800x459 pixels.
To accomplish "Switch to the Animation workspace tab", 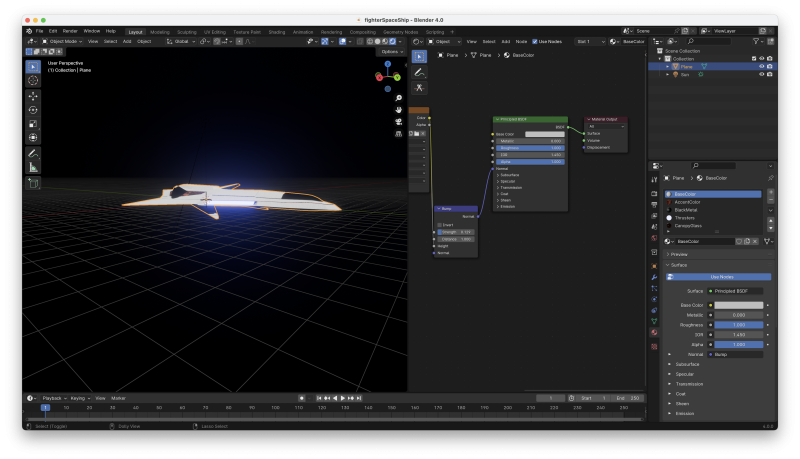I will coord(303,32).
